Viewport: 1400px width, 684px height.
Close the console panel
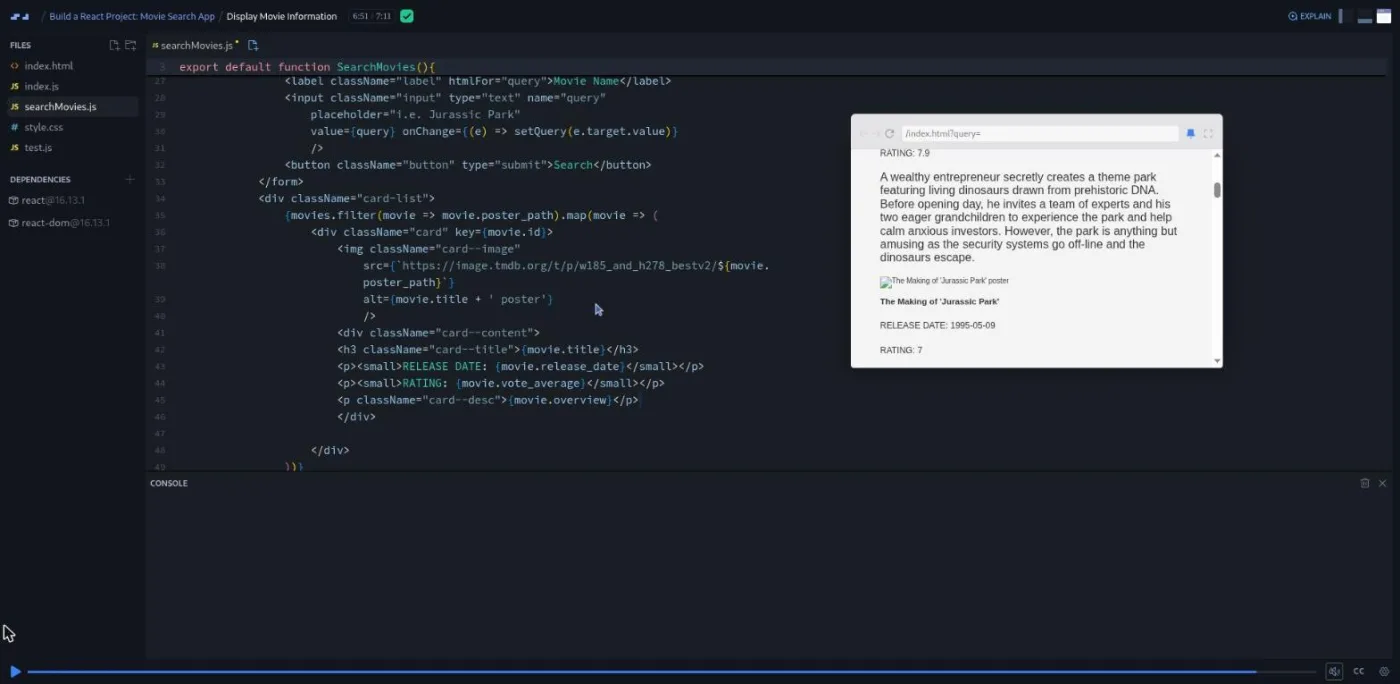coord(1383,483)
